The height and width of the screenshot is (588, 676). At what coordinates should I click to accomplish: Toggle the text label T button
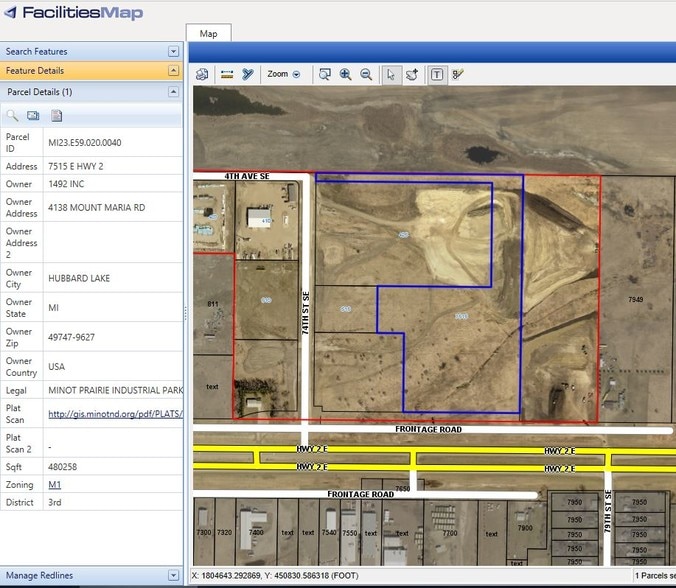tap(437, 74)
